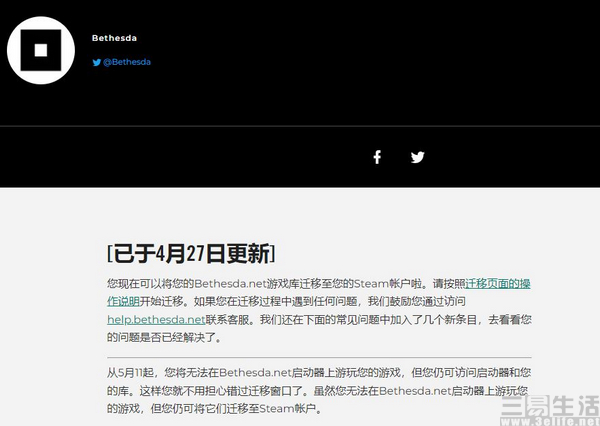Share the article via Facebook icon

(377, 157)
